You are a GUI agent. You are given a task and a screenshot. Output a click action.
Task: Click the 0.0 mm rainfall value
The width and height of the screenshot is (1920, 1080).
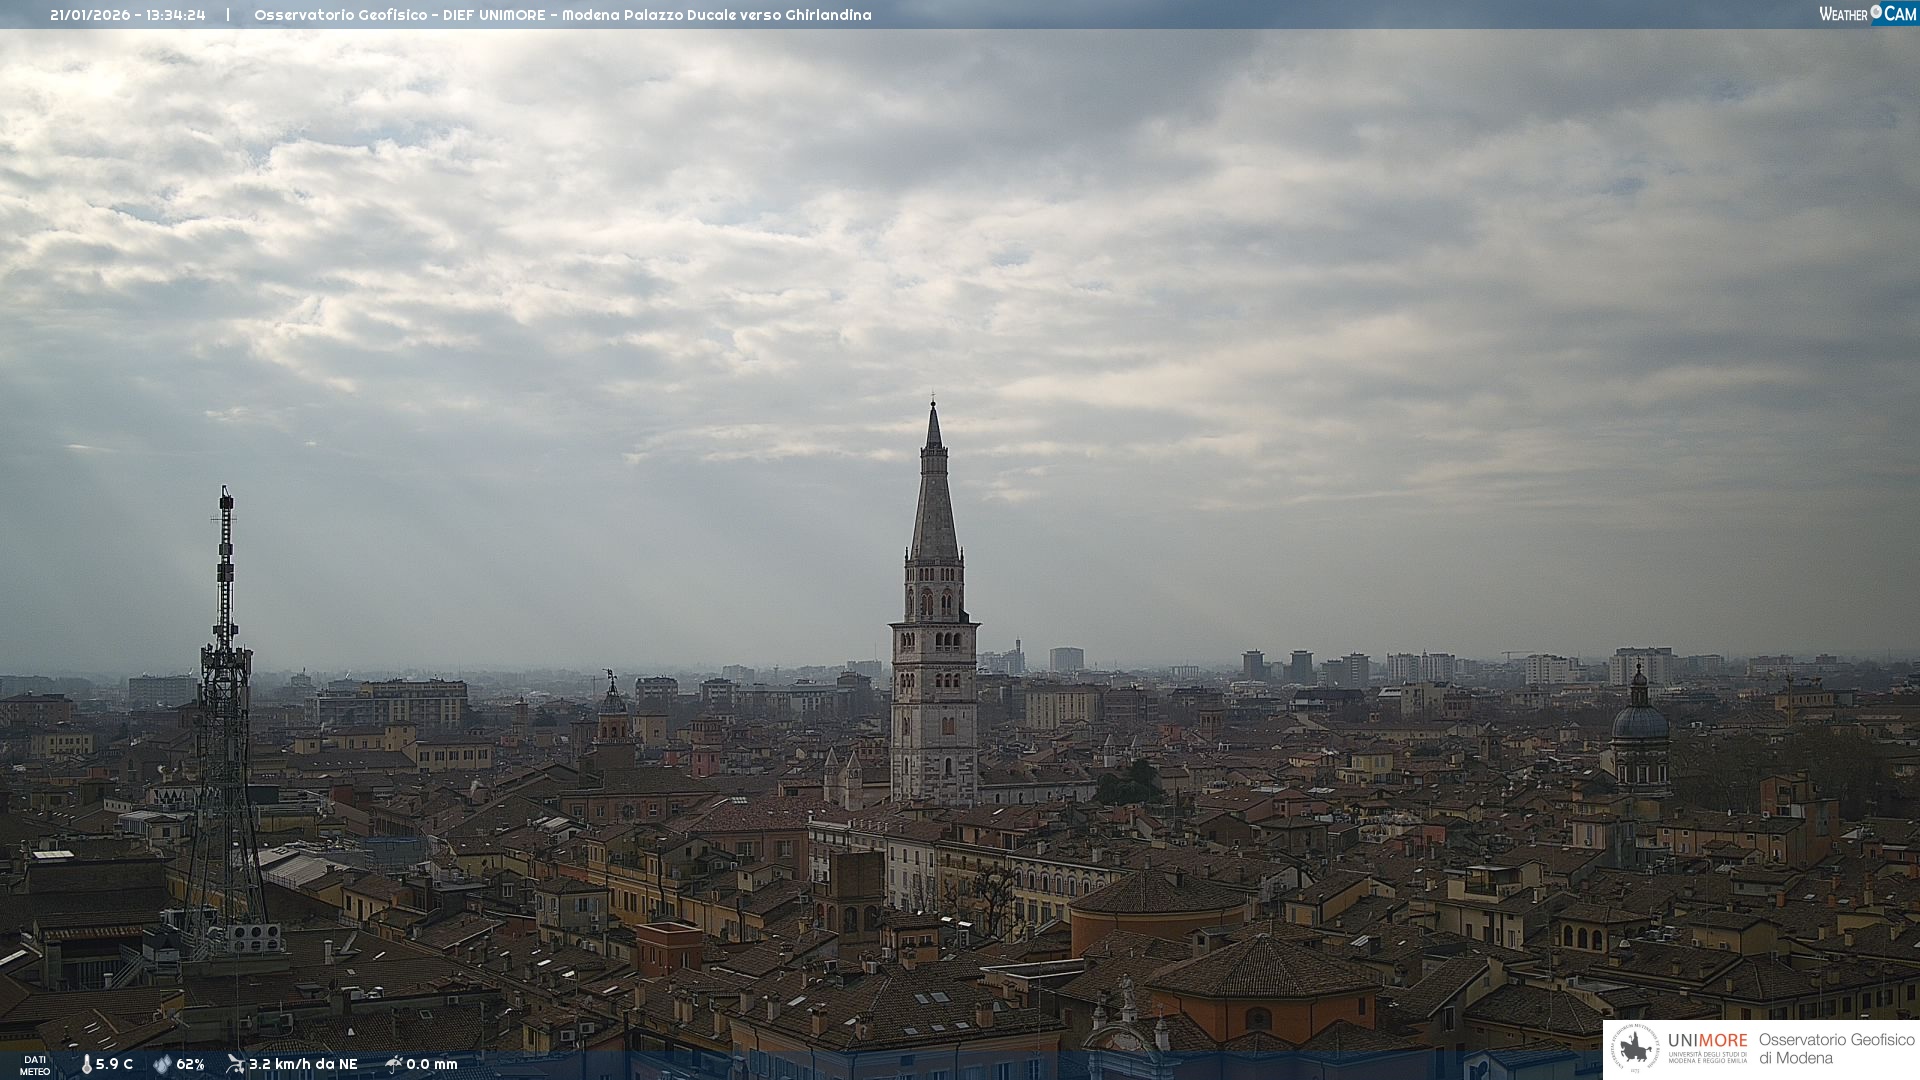(432, 1064)
